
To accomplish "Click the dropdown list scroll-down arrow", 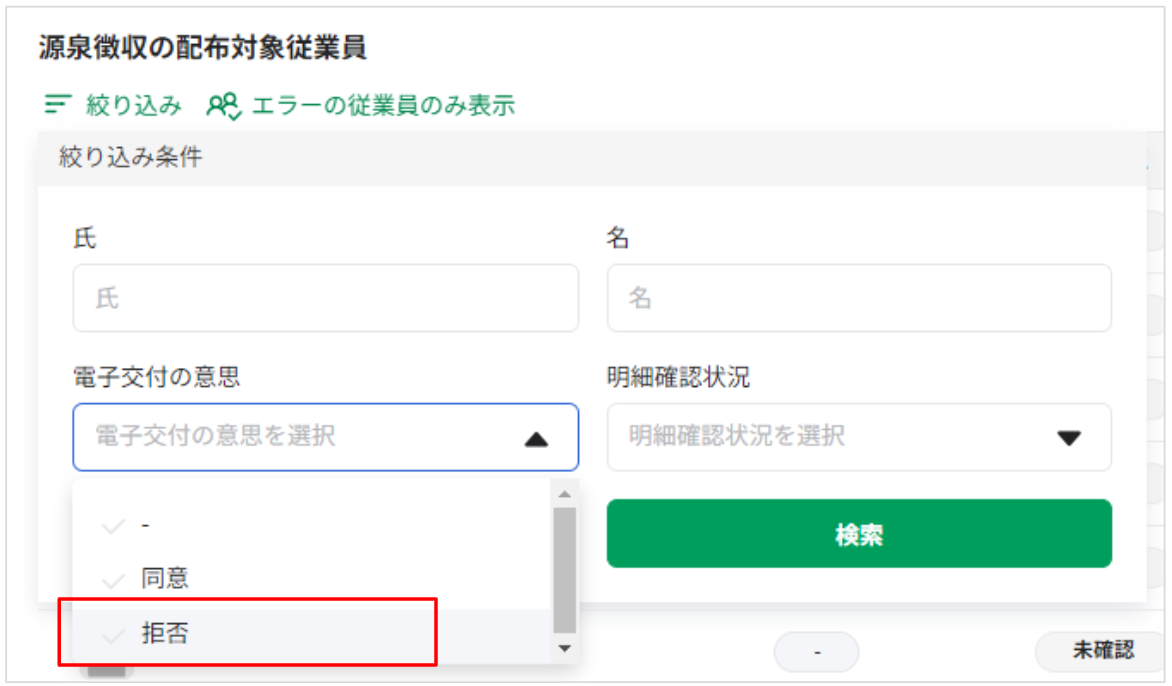I will tap(565, 649).
